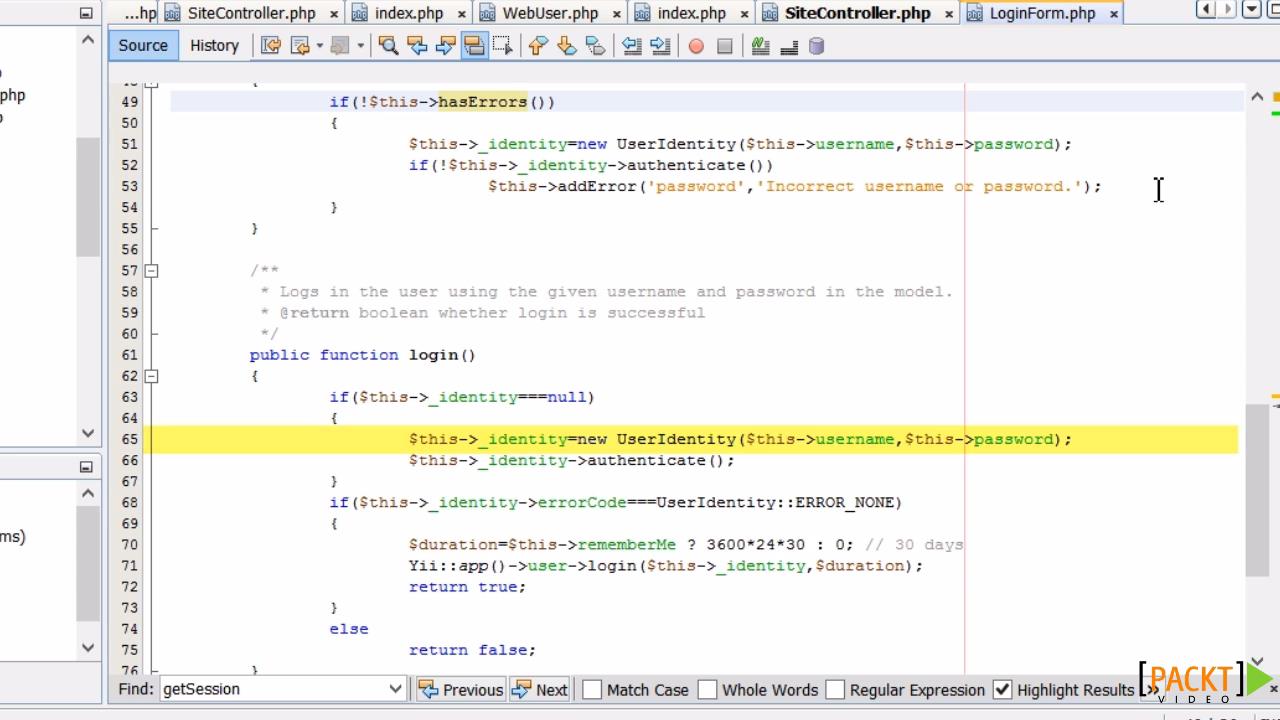Click "ERROR_NONE" on line 68

click(843, 503)
